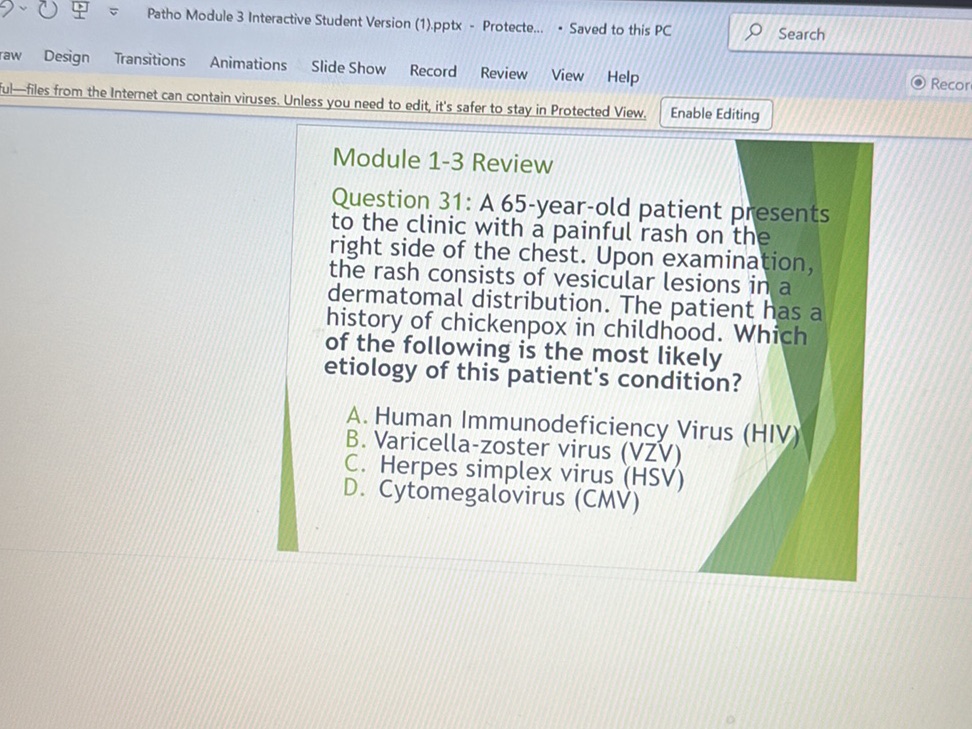
Task: Open Customize Quick Access Toolbar dropdown
Action: 113,13
